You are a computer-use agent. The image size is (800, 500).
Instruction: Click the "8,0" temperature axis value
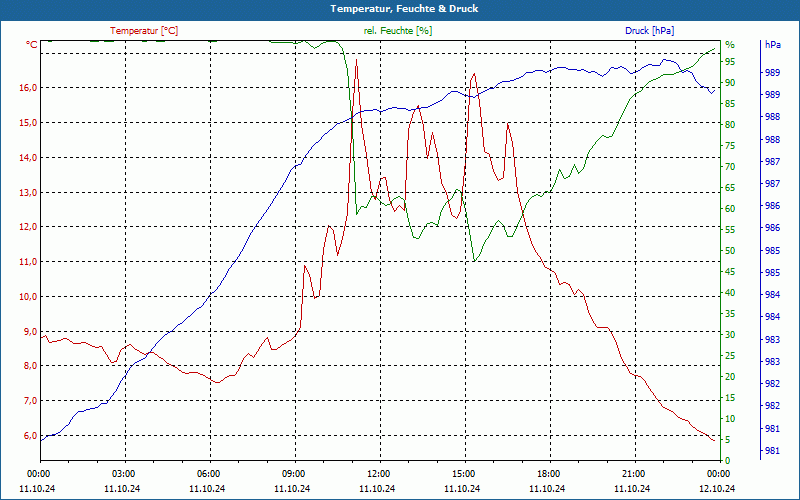[x=31, y=366]
